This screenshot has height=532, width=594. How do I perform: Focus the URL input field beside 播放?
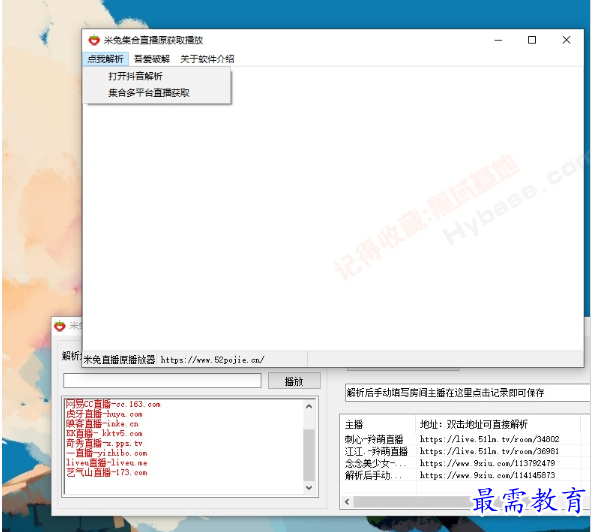coord(162,381)
